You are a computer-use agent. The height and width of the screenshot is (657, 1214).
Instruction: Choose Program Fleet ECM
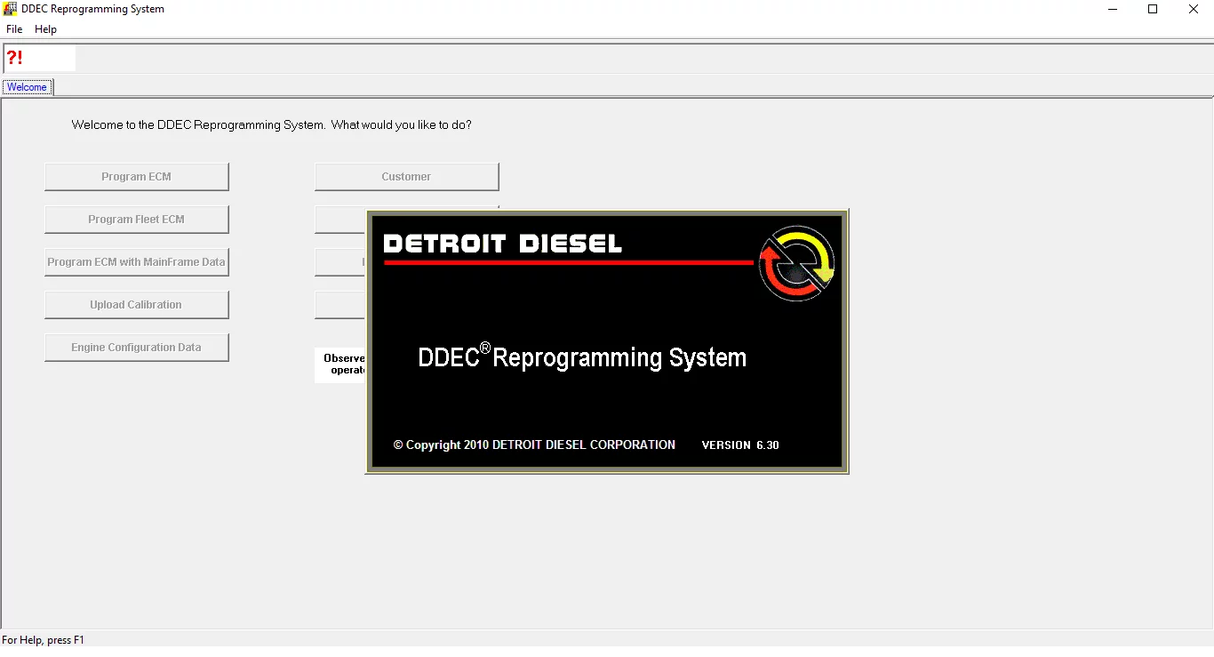[x=136, y=219]
